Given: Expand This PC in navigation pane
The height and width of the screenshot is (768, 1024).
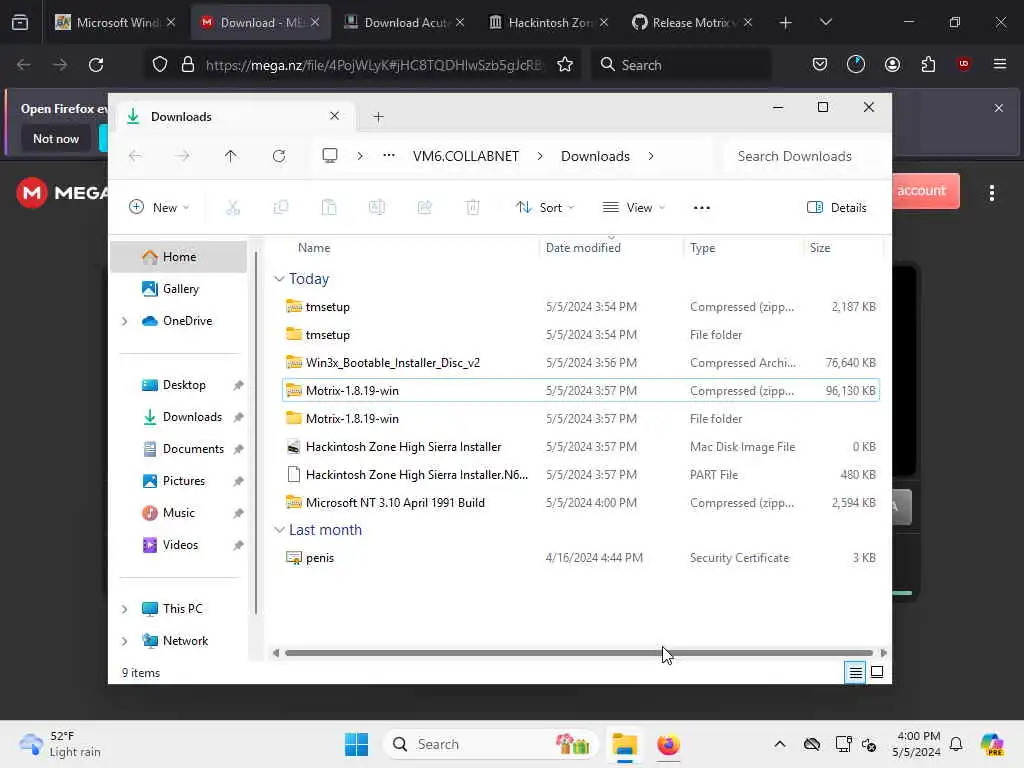Looking at the screenshot, I should tap(125, 609).
